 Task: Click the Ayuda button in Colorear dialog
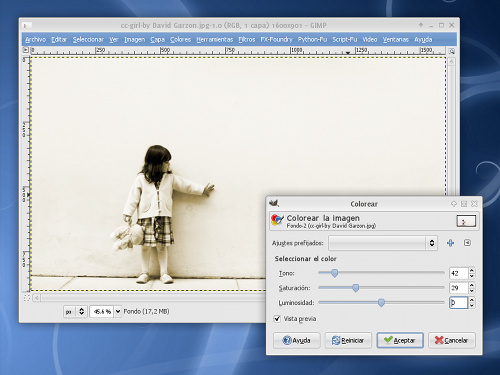point(297,340)
